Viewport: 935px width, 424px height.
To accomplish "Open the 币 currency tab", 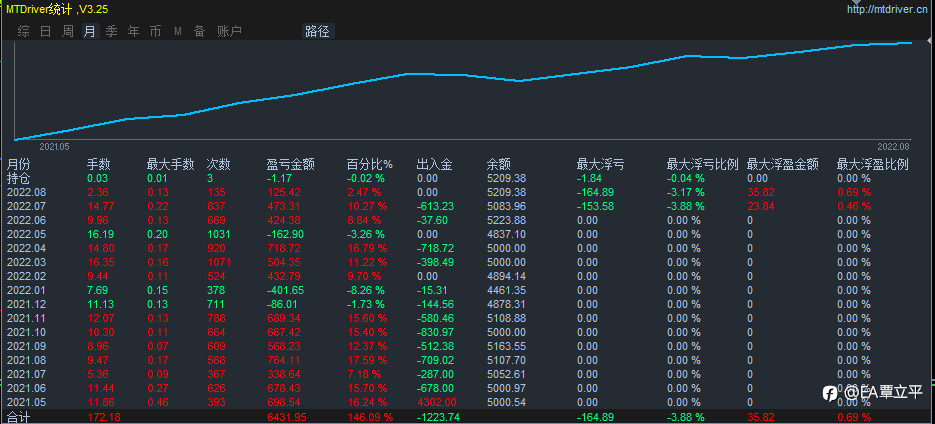I will [x=155, y=32].
